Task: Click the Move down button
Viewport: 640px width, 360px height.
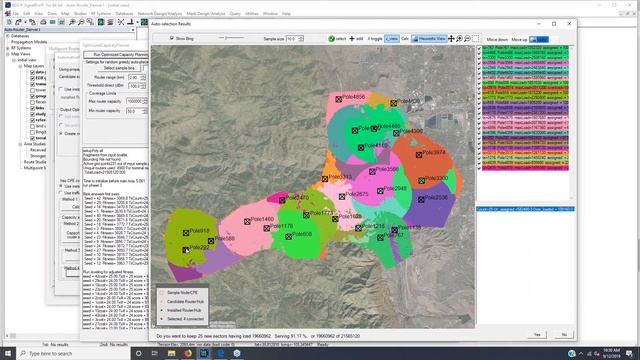Action: [x=497, y=40]
